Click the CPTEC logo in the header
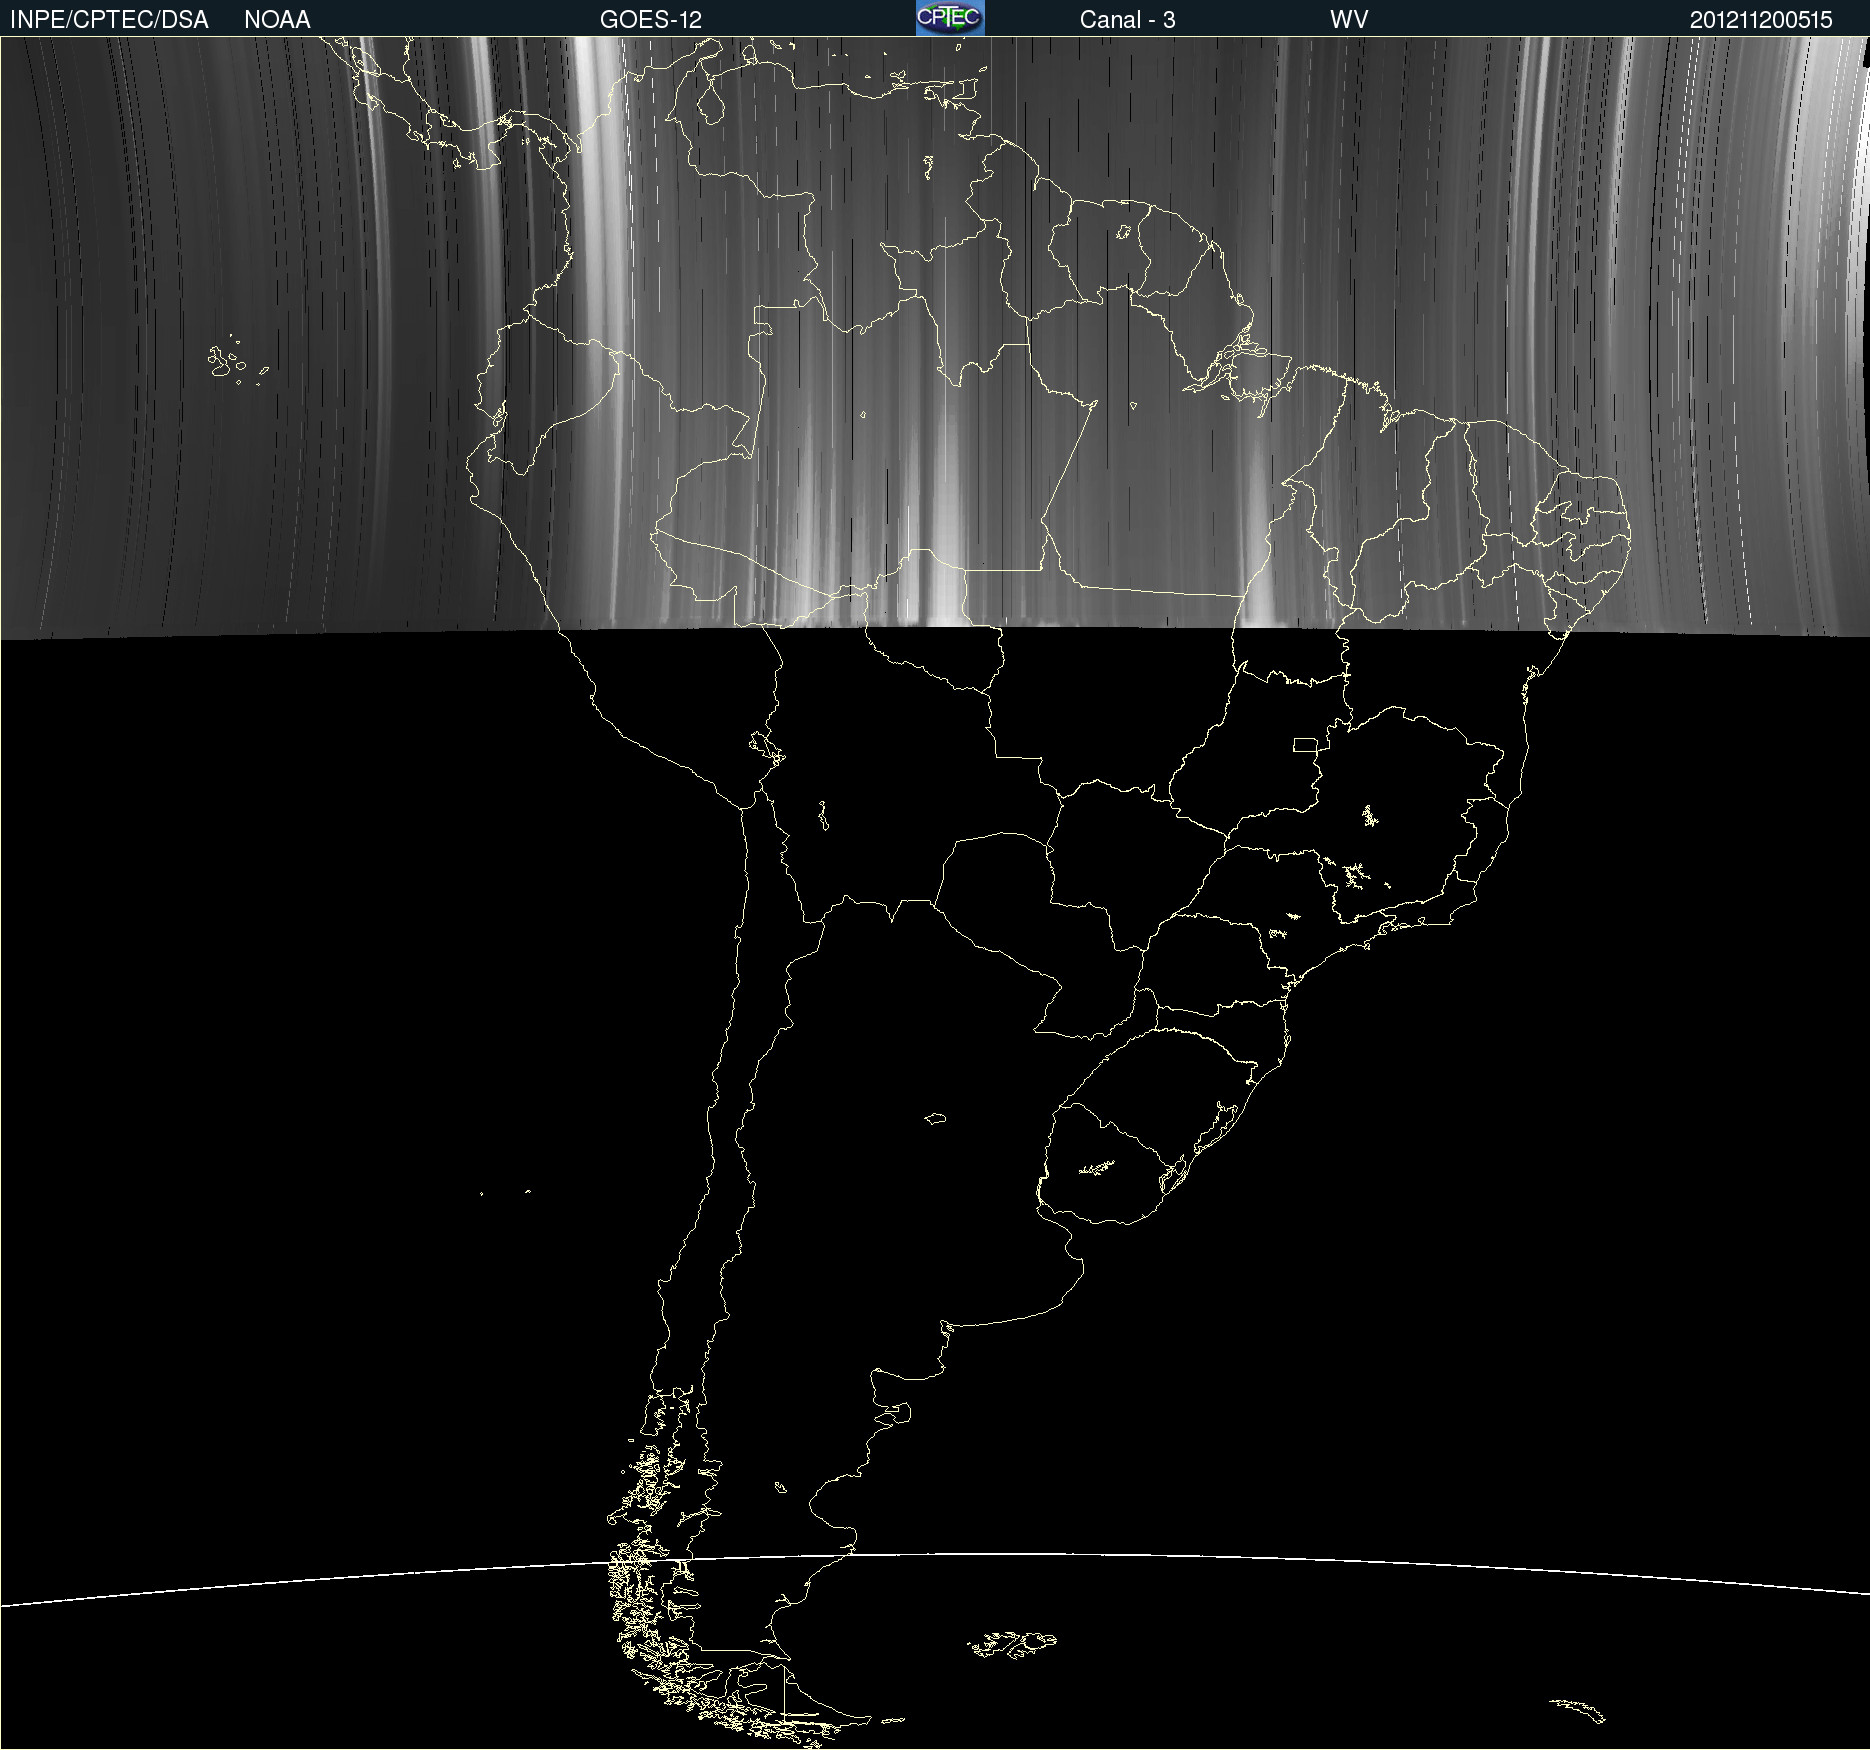Screen dimensions: 1870x1750 click(949, 18)
